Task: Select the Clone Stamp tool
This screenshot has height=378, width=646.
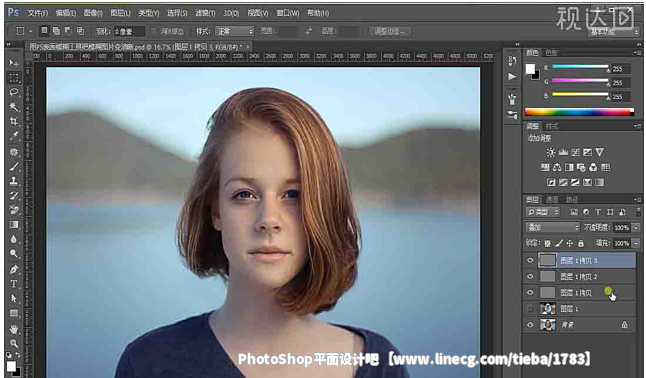Action: pyautogui.click(x=14, y=181)
